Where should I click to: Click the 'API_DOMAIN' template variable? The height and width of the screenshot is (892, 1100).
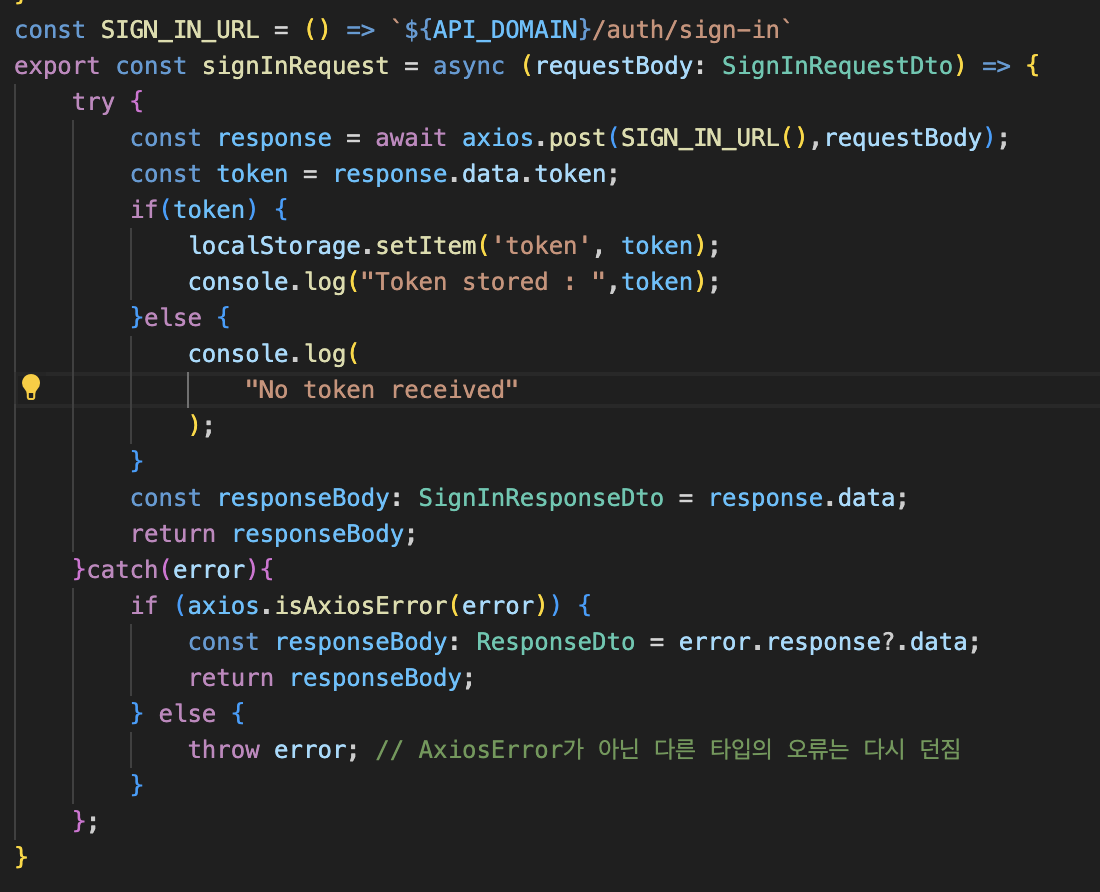coord(505,30)
